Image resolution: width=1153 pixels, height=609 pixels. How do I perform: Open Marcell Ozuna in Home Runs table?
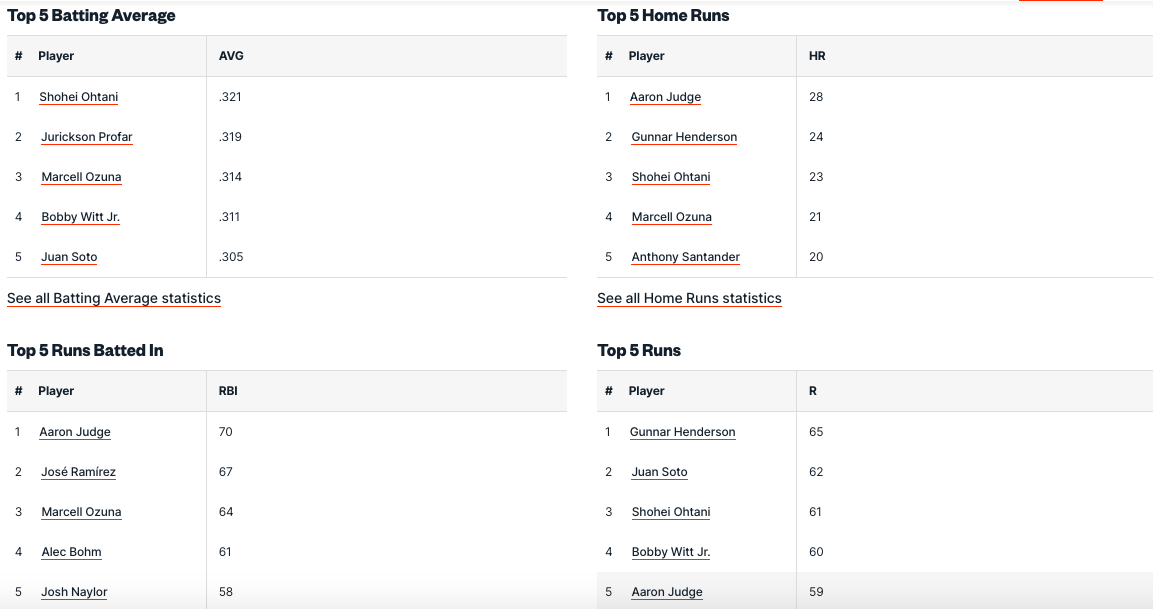(x=672, y=217)
